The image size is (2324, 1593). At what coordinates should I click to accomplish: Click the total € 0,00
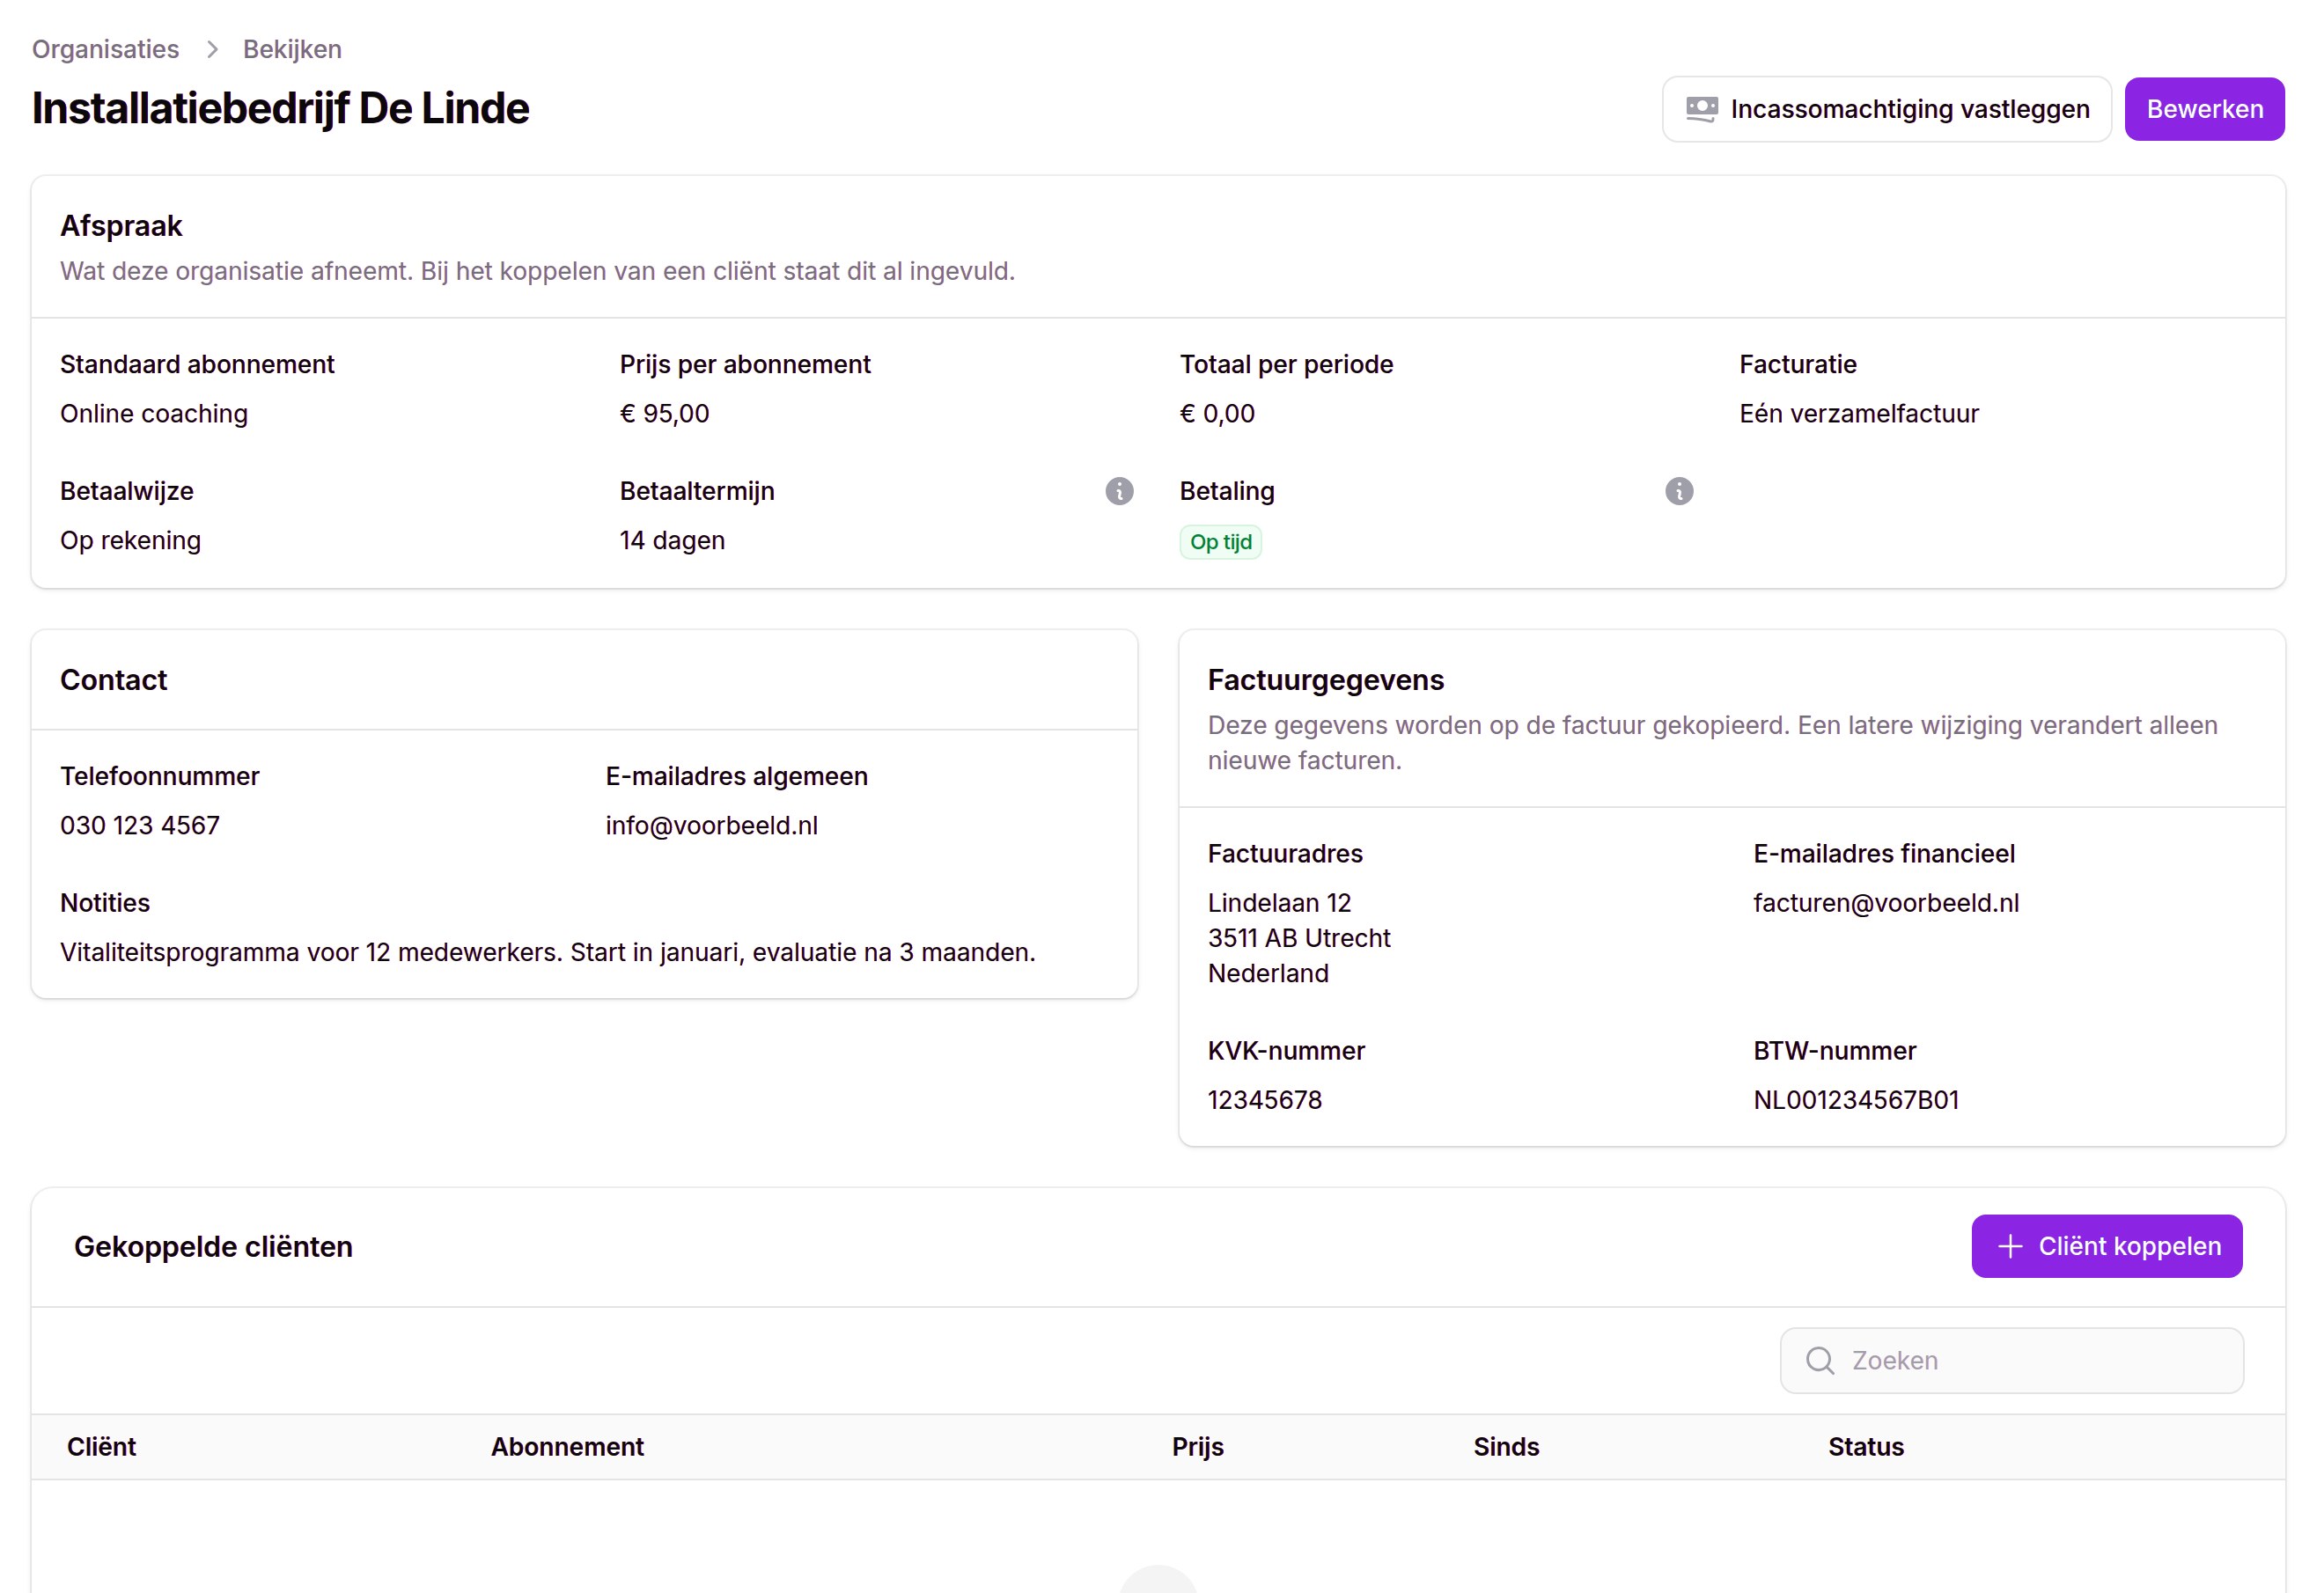[x=1217, y=413]
